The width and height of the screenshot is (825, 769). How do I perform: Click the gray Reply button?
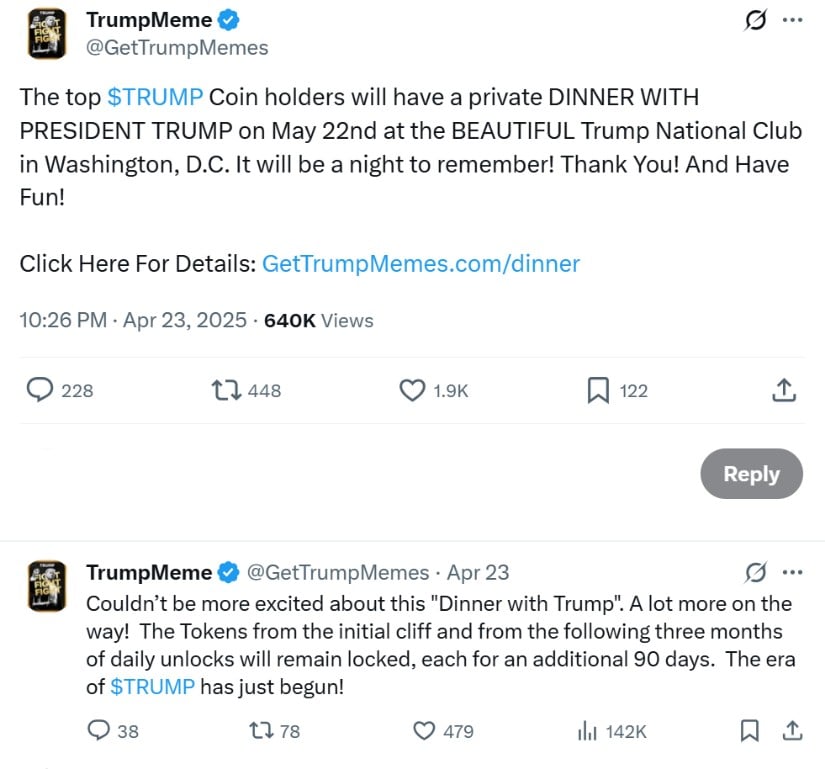(751, 473)
